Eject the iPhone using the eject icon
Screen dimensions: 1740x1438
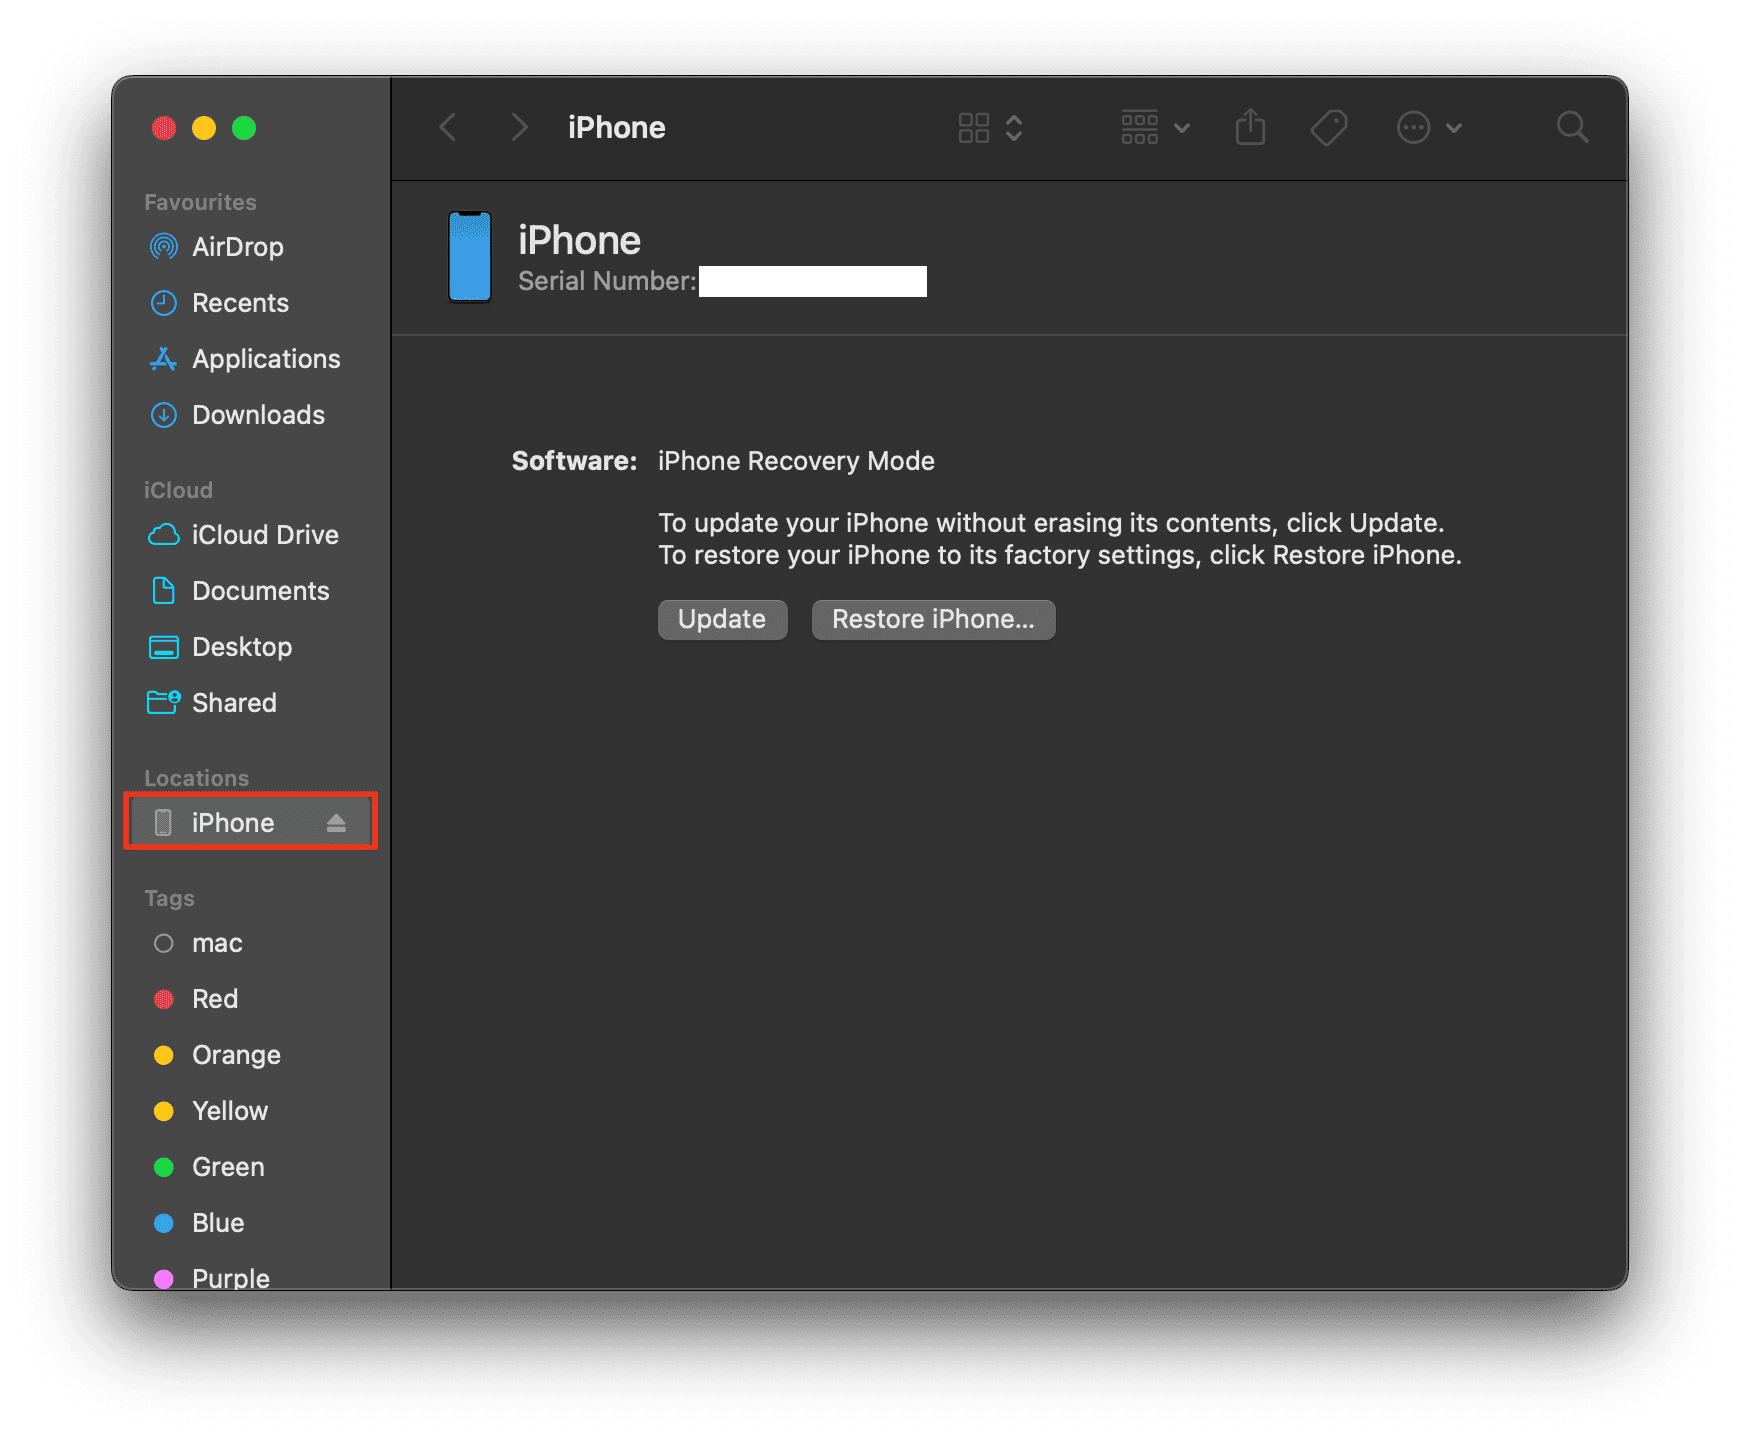(336, 823)
